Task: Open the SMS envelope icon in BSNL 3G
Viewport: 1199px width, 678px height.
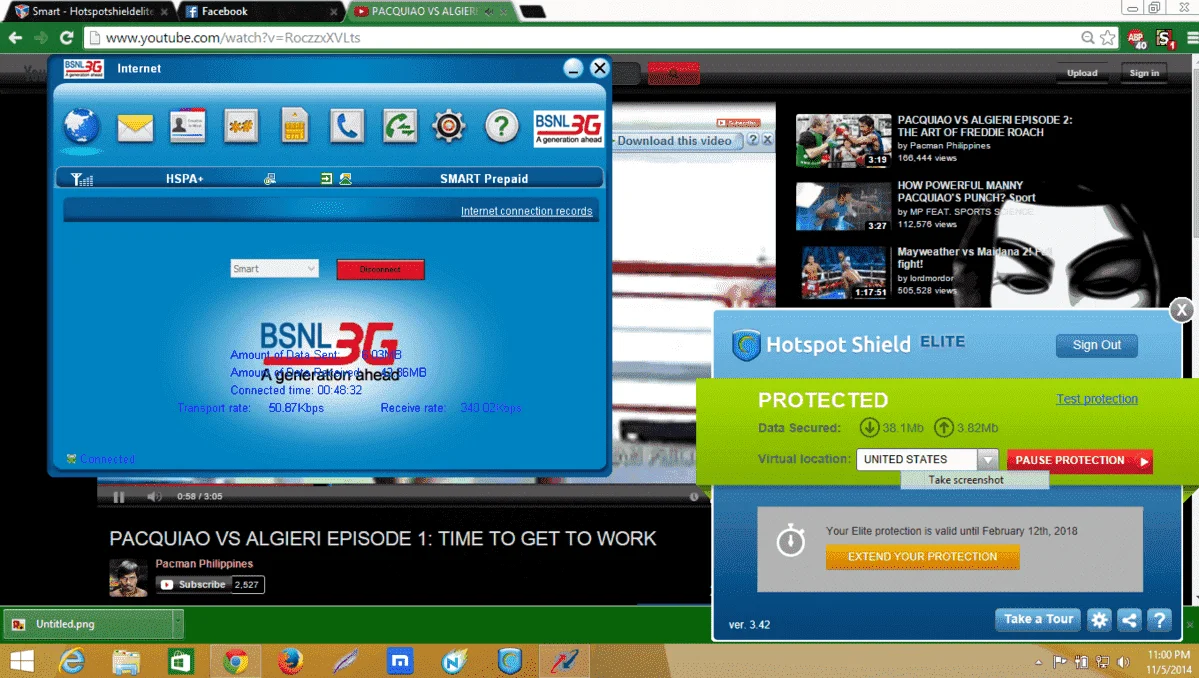Action: tap(135, 127)
